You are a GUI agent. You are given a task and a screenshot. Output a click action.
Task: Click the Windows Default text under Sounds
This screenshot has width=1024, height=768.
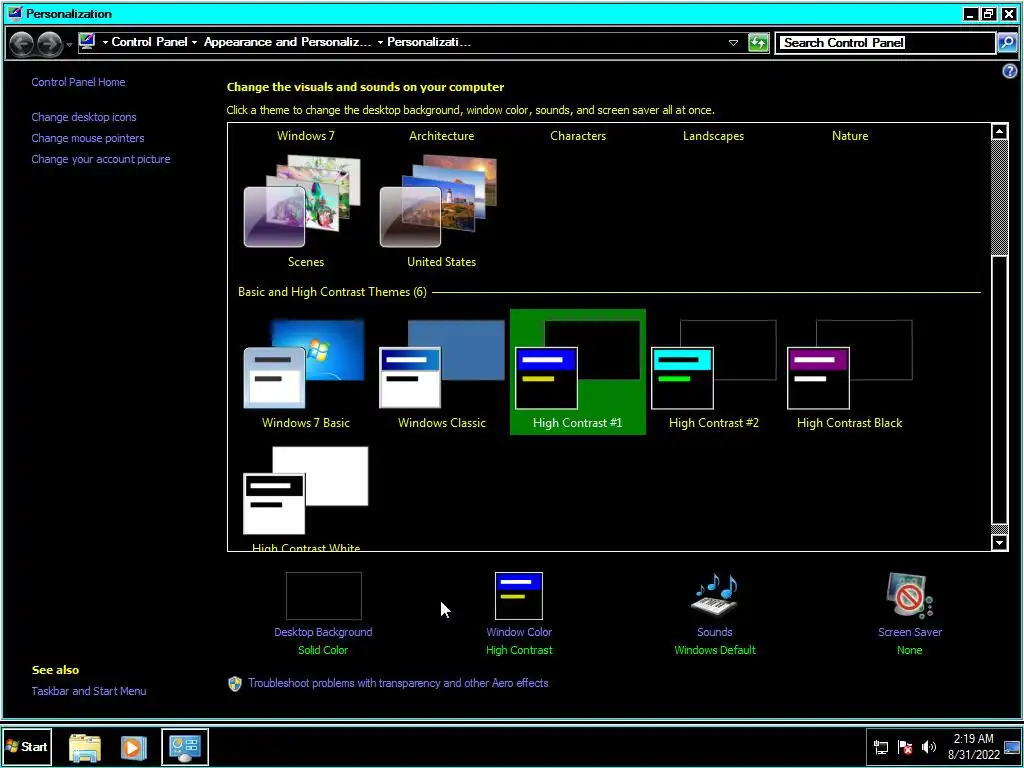(714, 650)
